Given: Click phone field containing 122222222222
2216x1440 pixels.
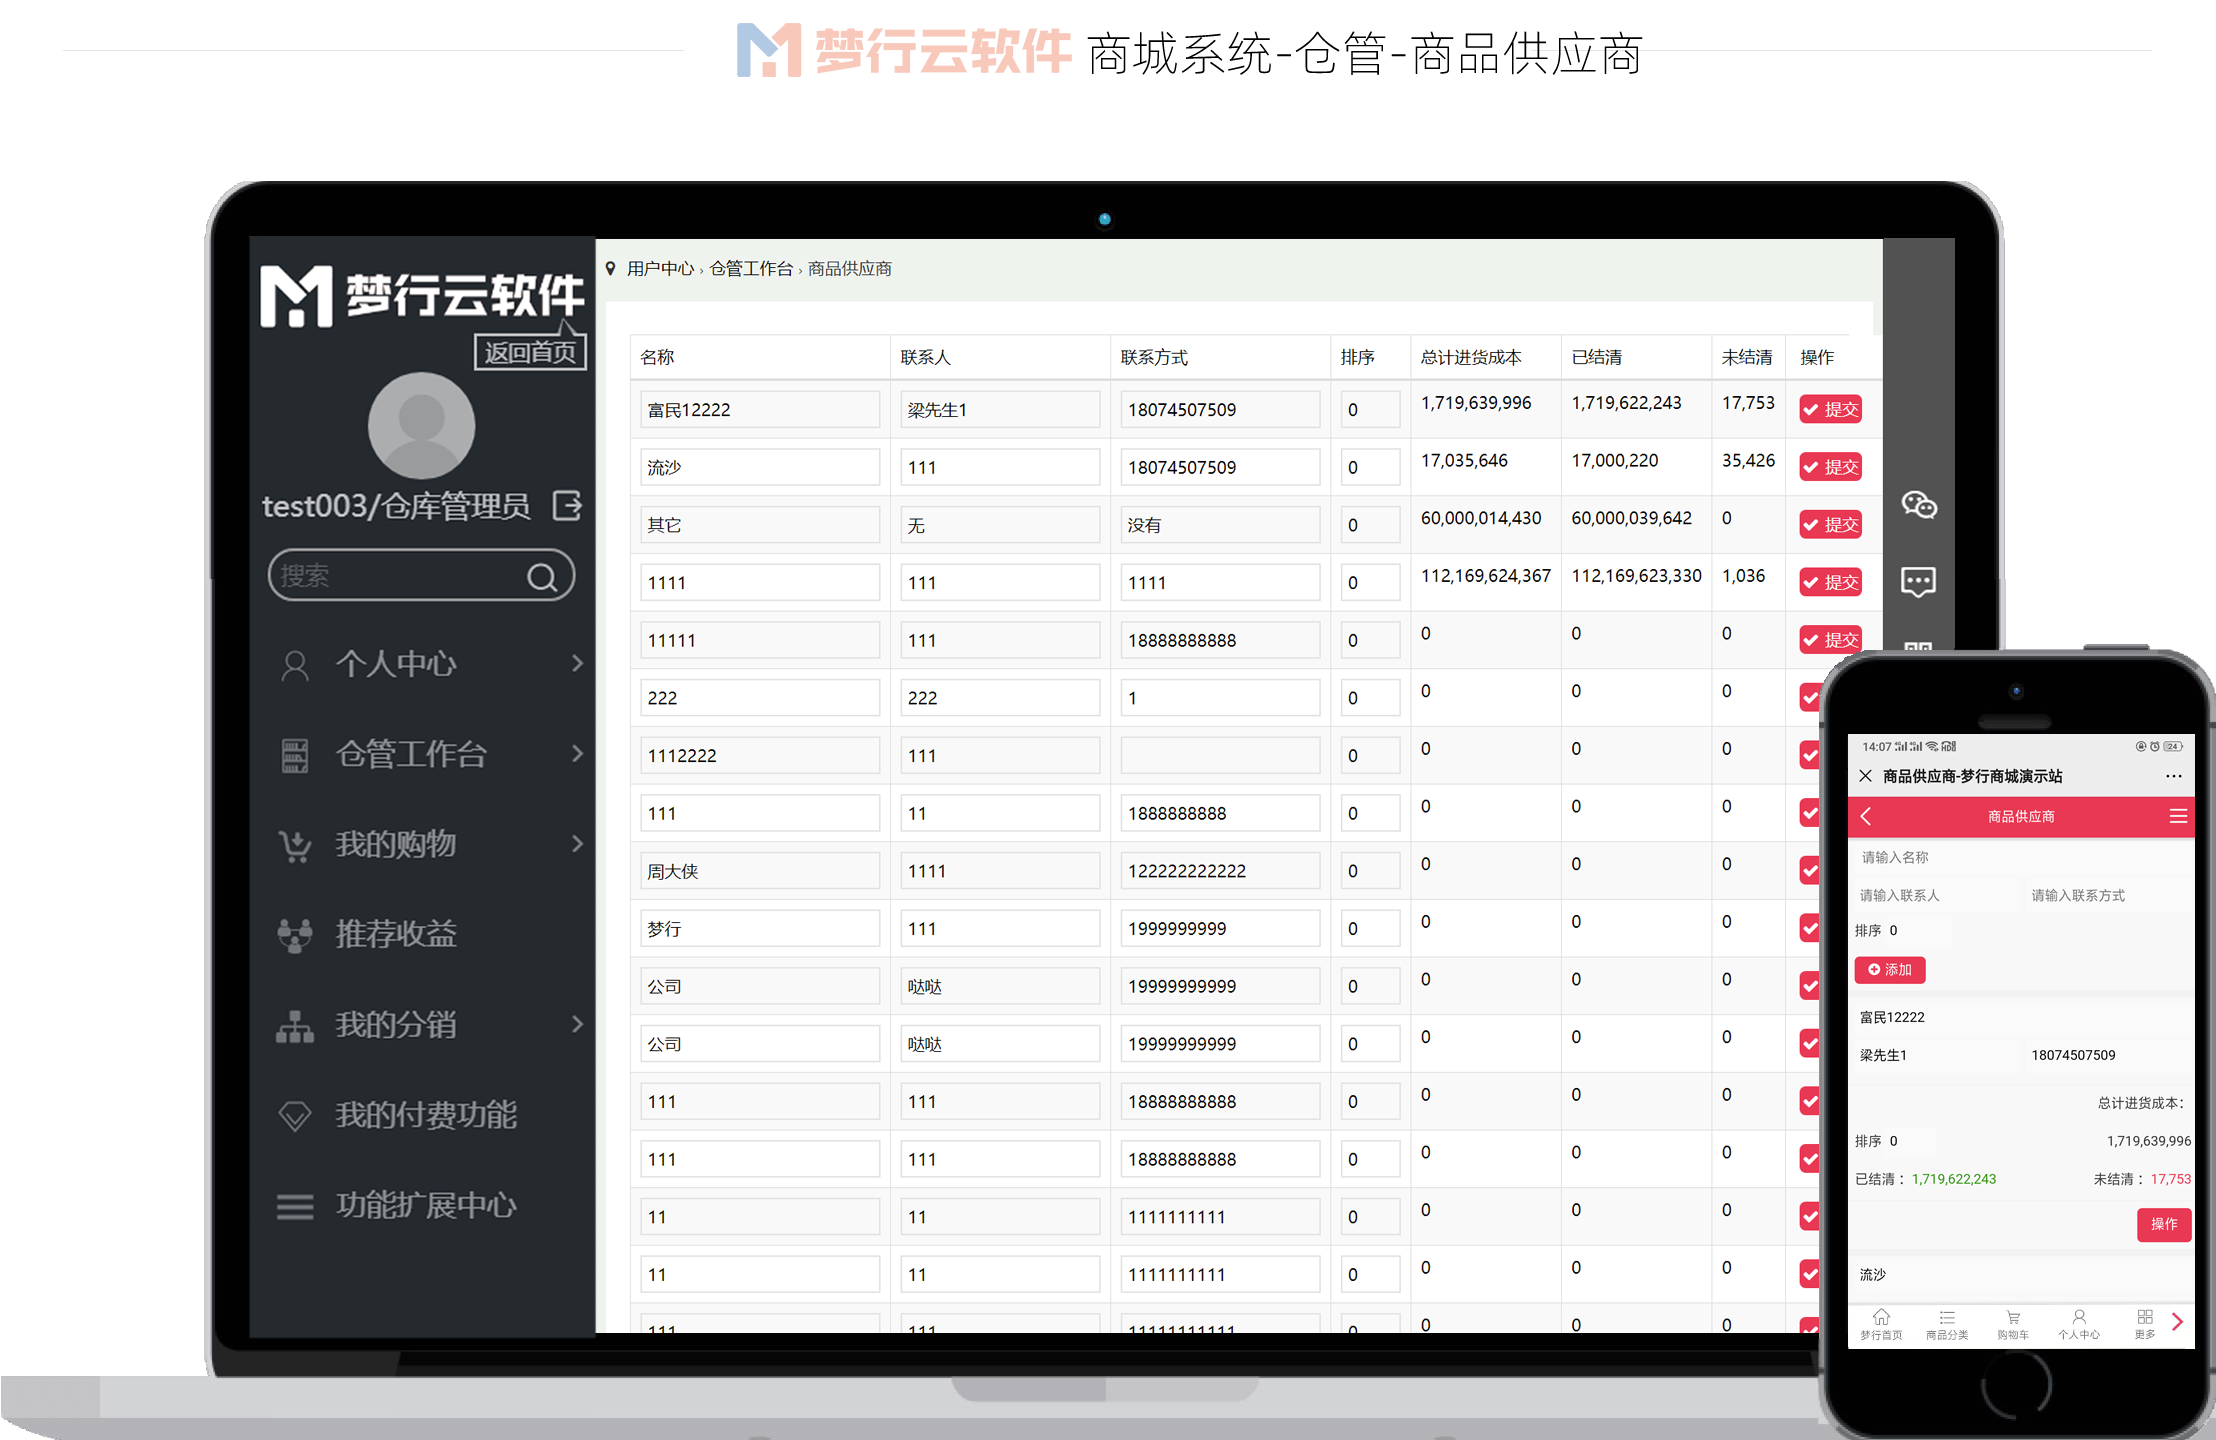Looking at the screenshot, I should (x=1220, y=871).
